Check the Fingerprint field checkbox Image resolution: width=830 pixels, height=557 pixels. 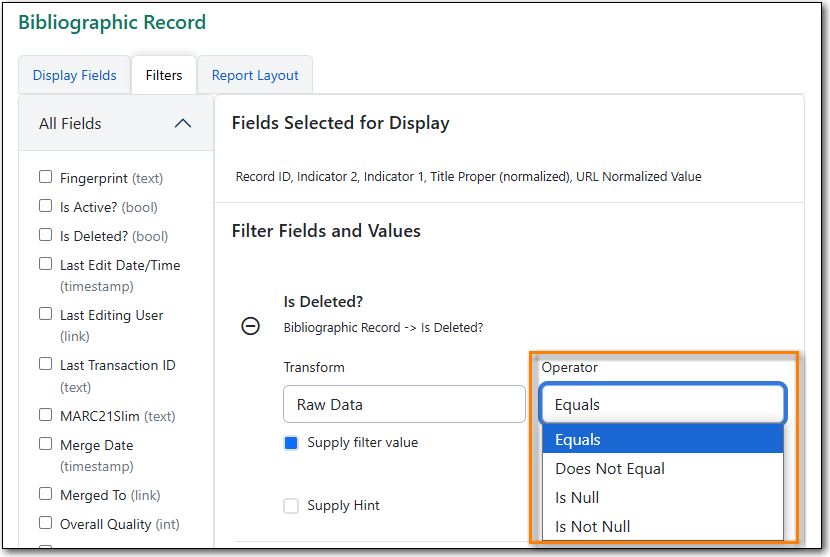click(x=46, y=177)
